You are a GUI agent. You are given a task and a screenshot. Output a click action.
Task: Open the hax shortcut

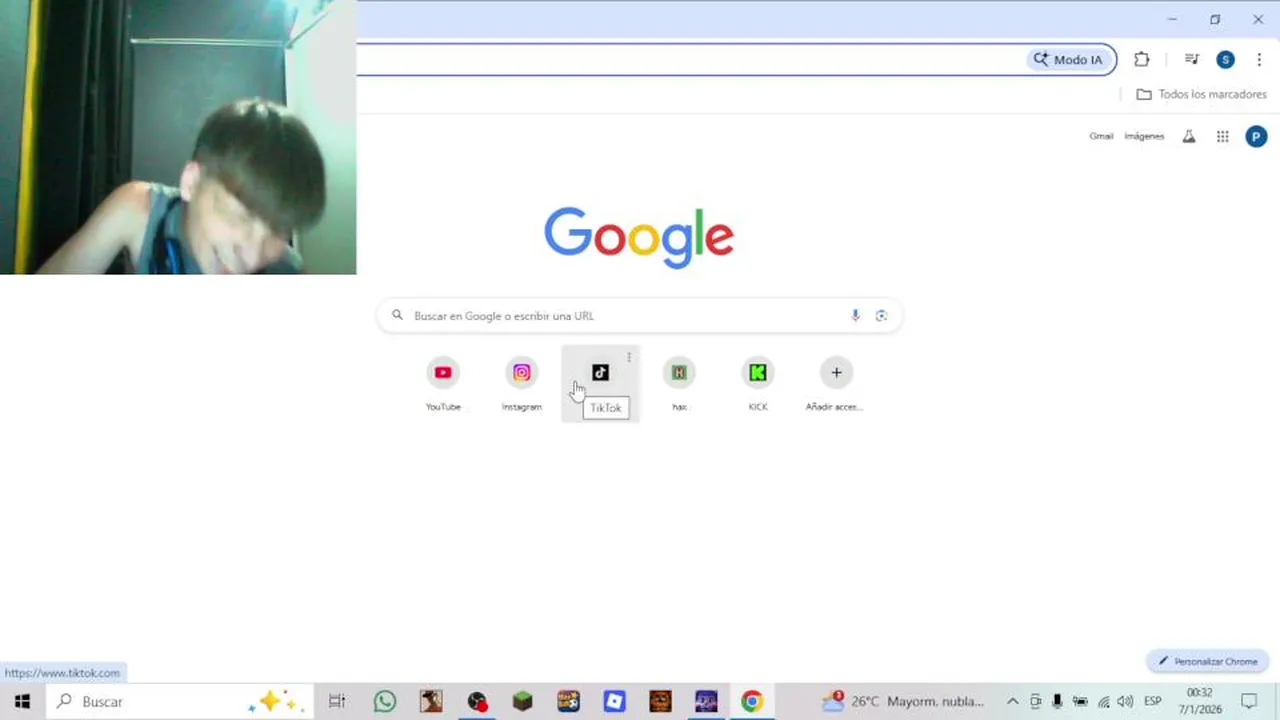pyautogui.click(x=679, y=383)
